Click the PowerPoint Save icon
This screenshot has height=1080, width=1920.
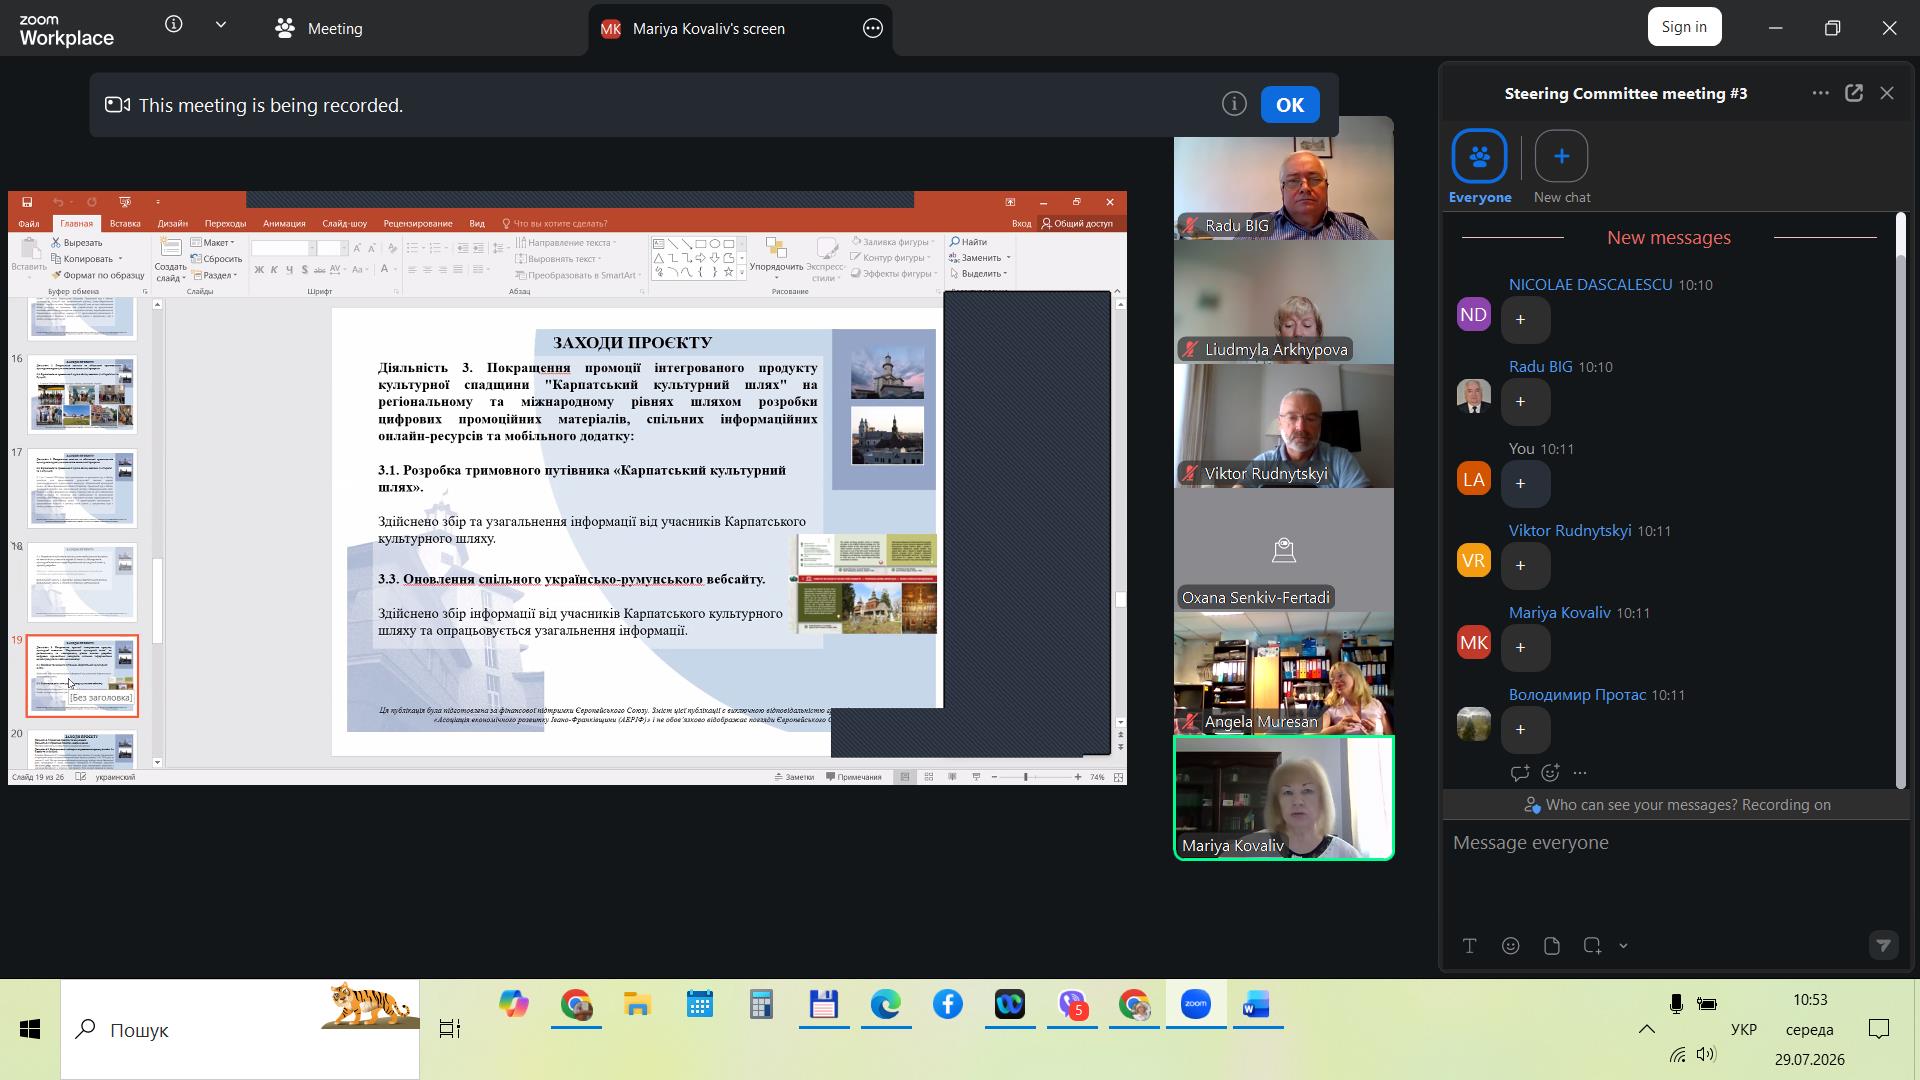(x=27, y=202)
